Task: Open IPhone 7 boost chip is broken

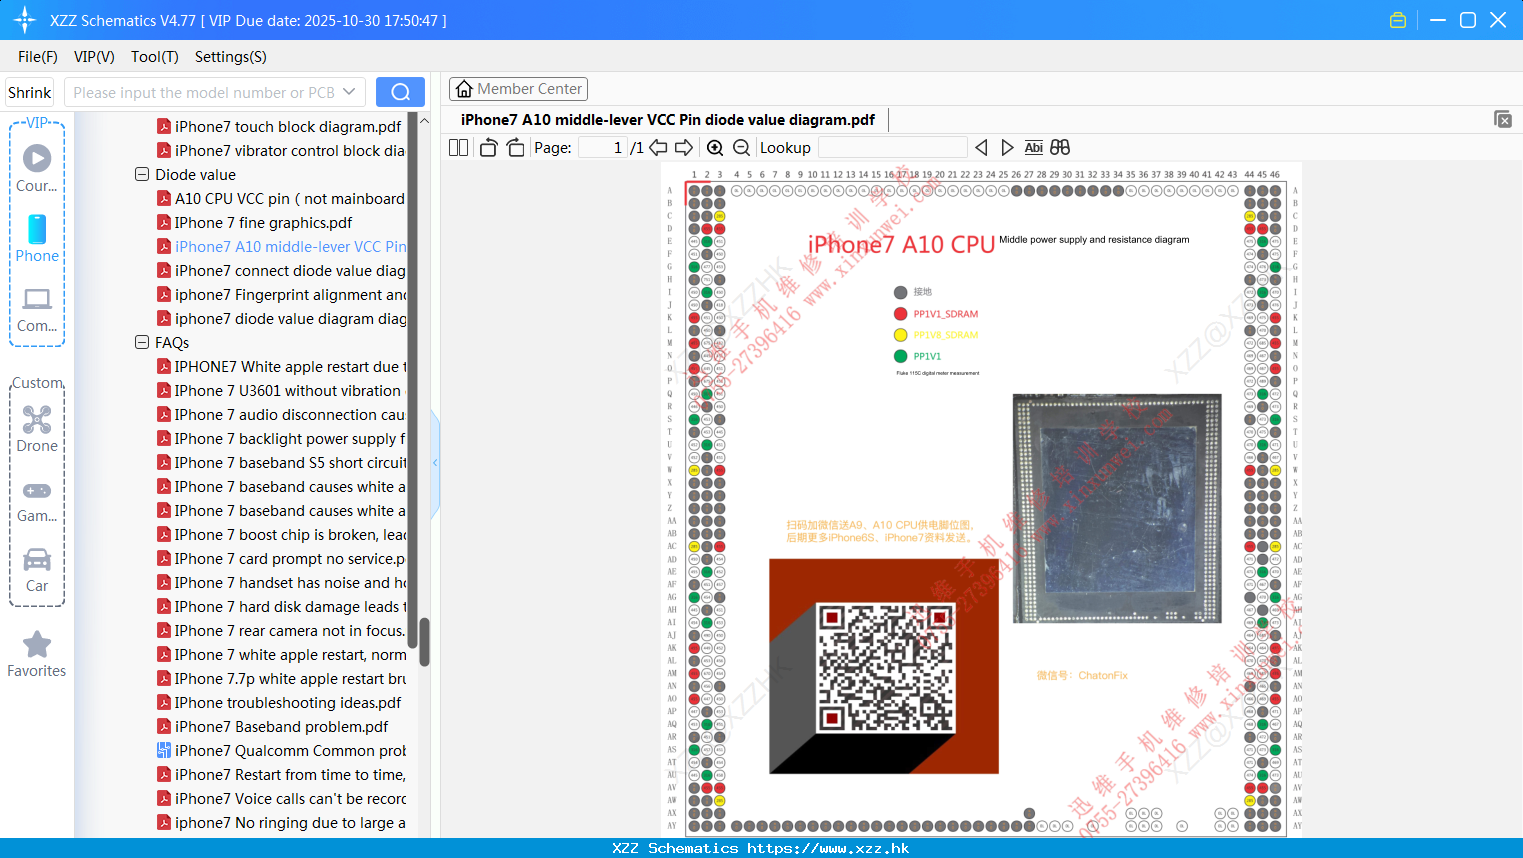Action: [x=281, y=534]
